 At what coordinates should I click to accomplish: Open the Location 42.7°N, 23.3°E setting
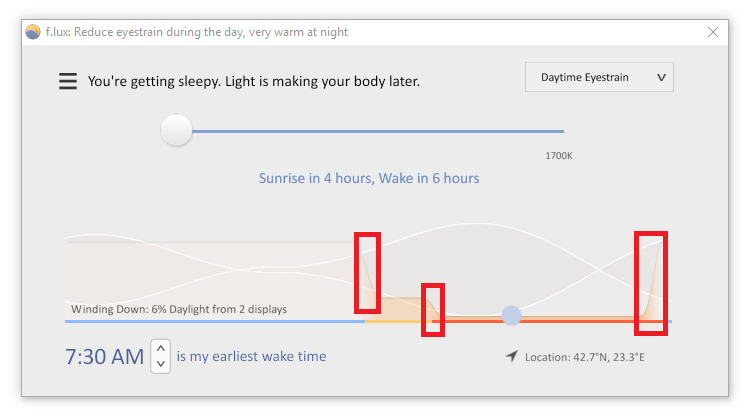[x=585, y=357]
